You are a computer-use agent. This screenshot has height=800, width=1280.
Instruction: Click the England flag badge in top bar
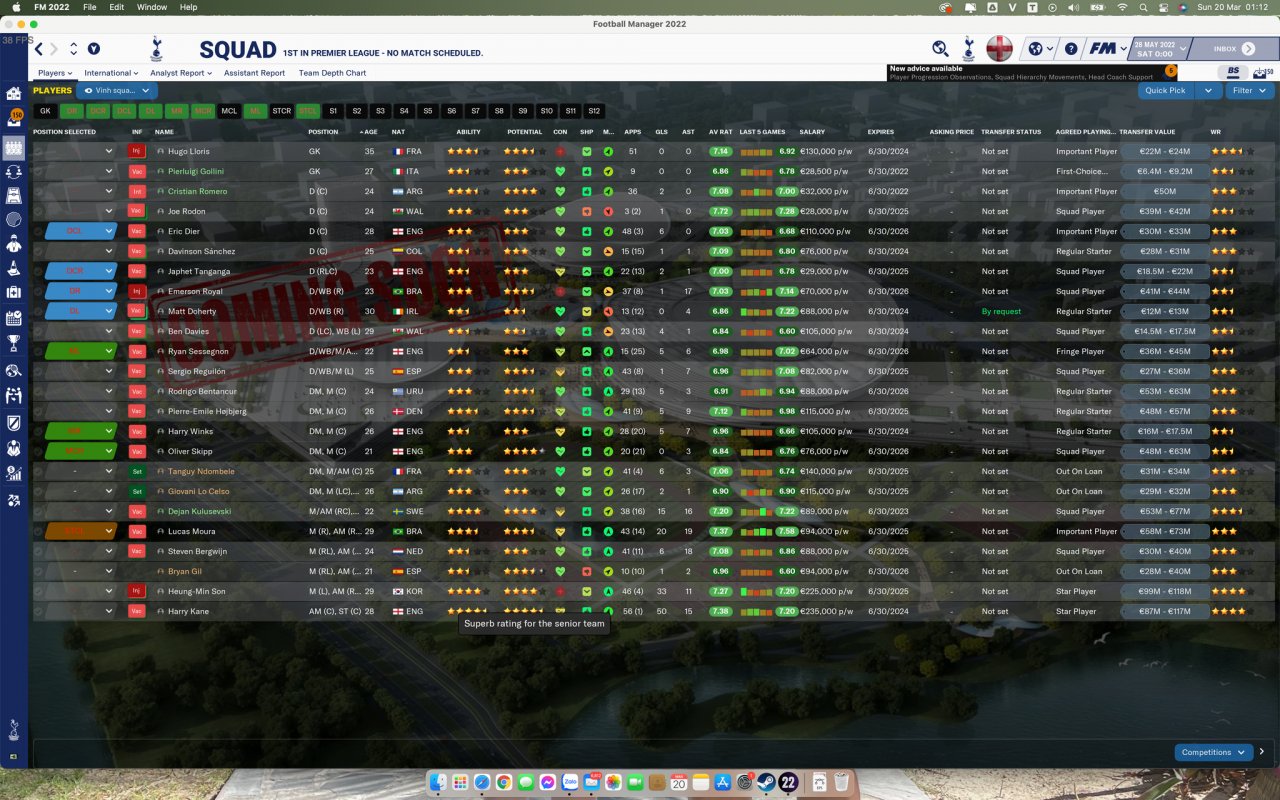coord(999,48)
